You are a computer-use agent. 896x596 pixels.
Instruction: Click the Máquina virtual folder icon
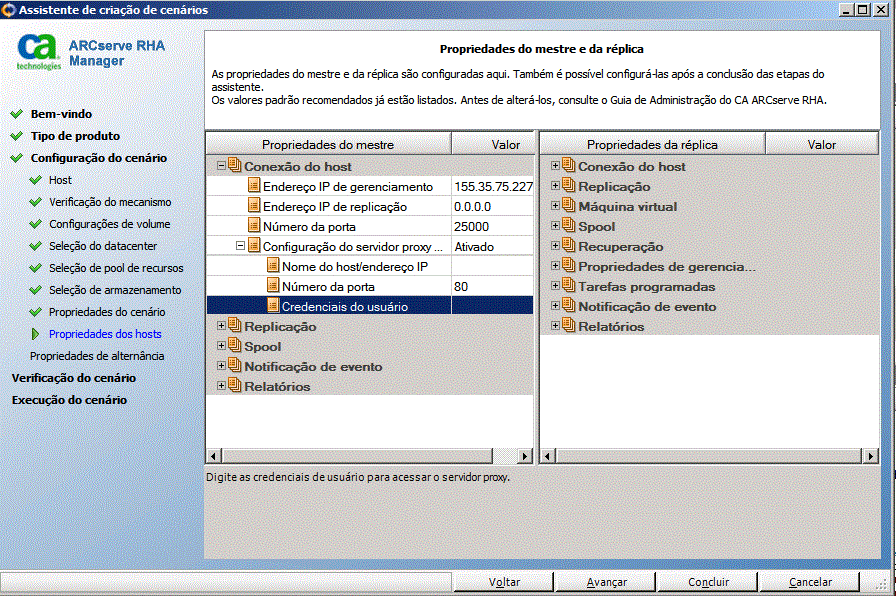569,205
